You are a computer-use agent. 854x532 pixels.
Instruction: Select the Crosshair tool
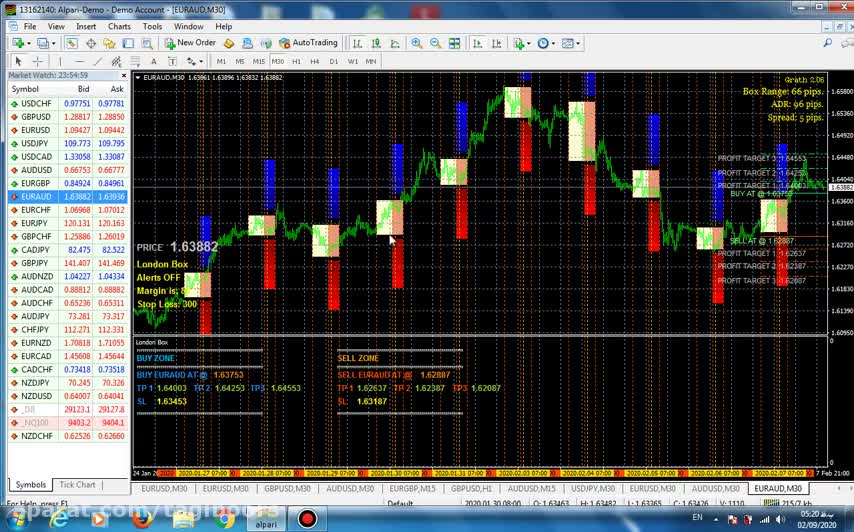click(38, 61)
